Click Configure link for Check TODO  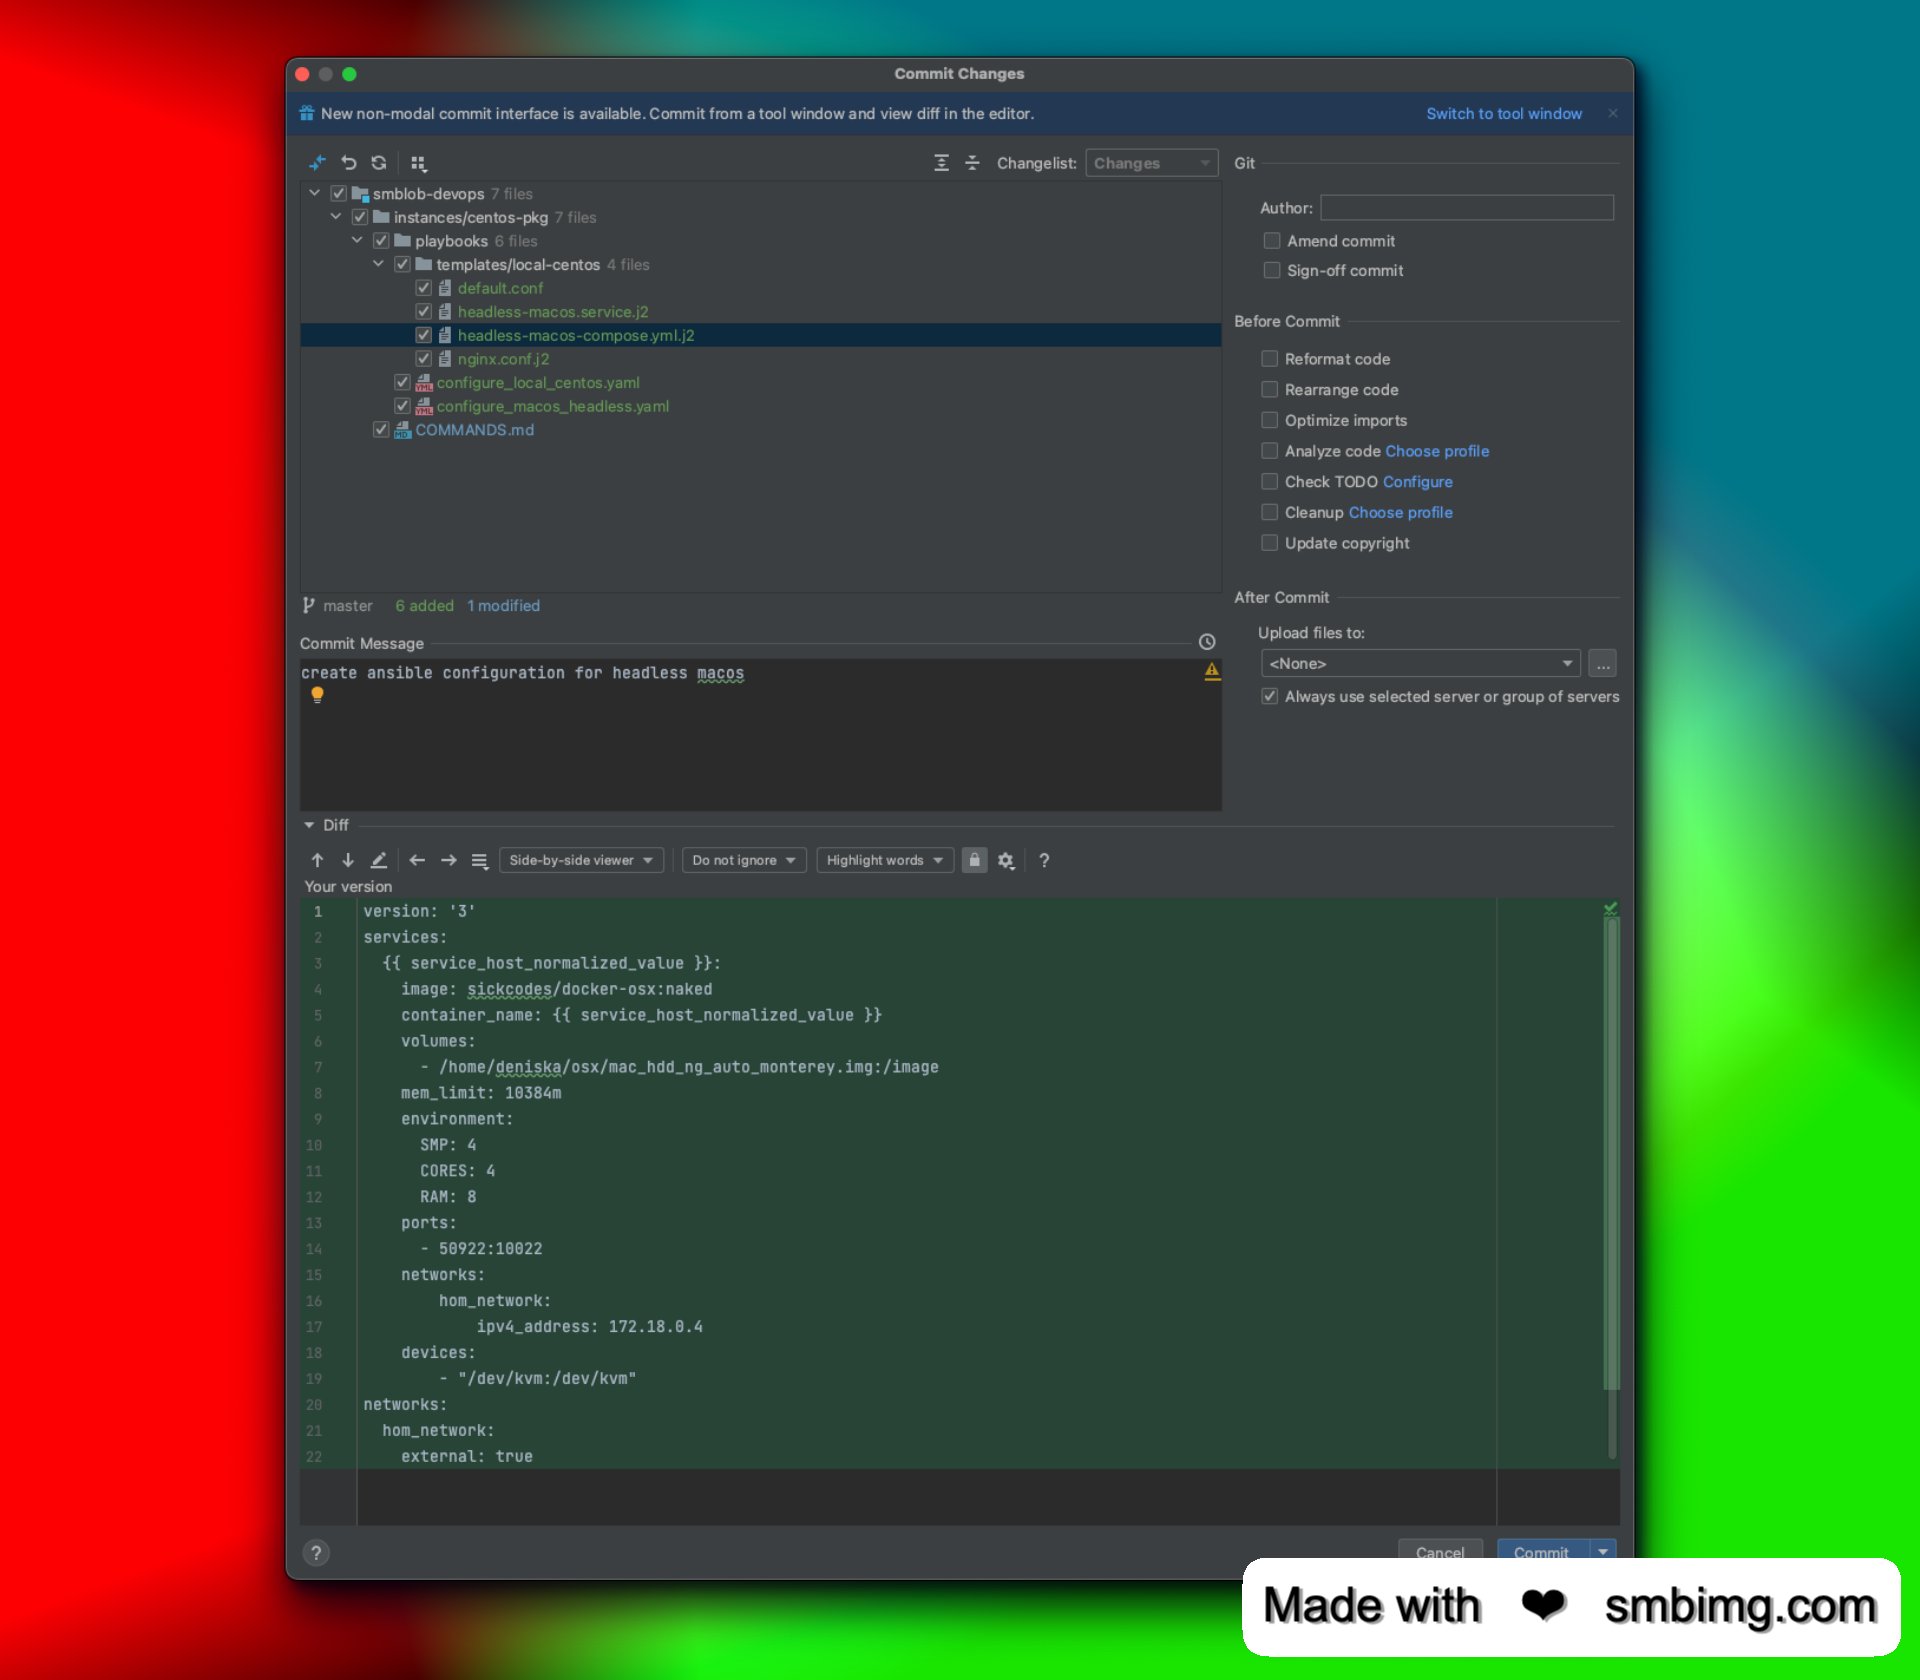(x=1418, y=481)
